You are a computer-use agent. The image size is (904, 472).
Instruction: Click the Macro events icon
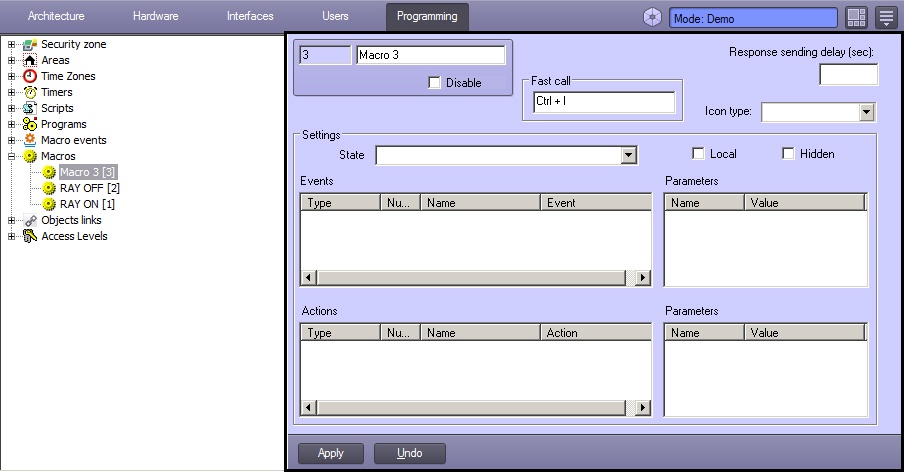point(30,140)
